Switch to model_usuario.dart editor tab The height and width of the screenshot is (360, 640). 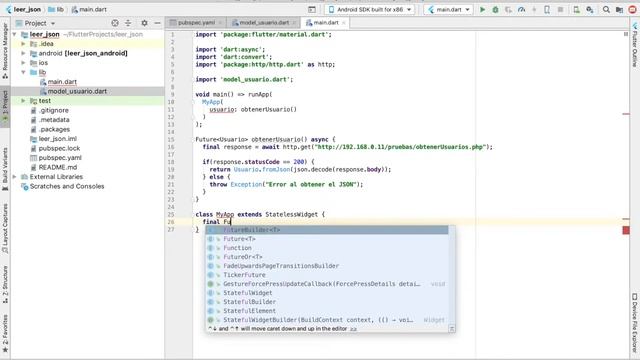pyautogui.click(x=264, y=23)
